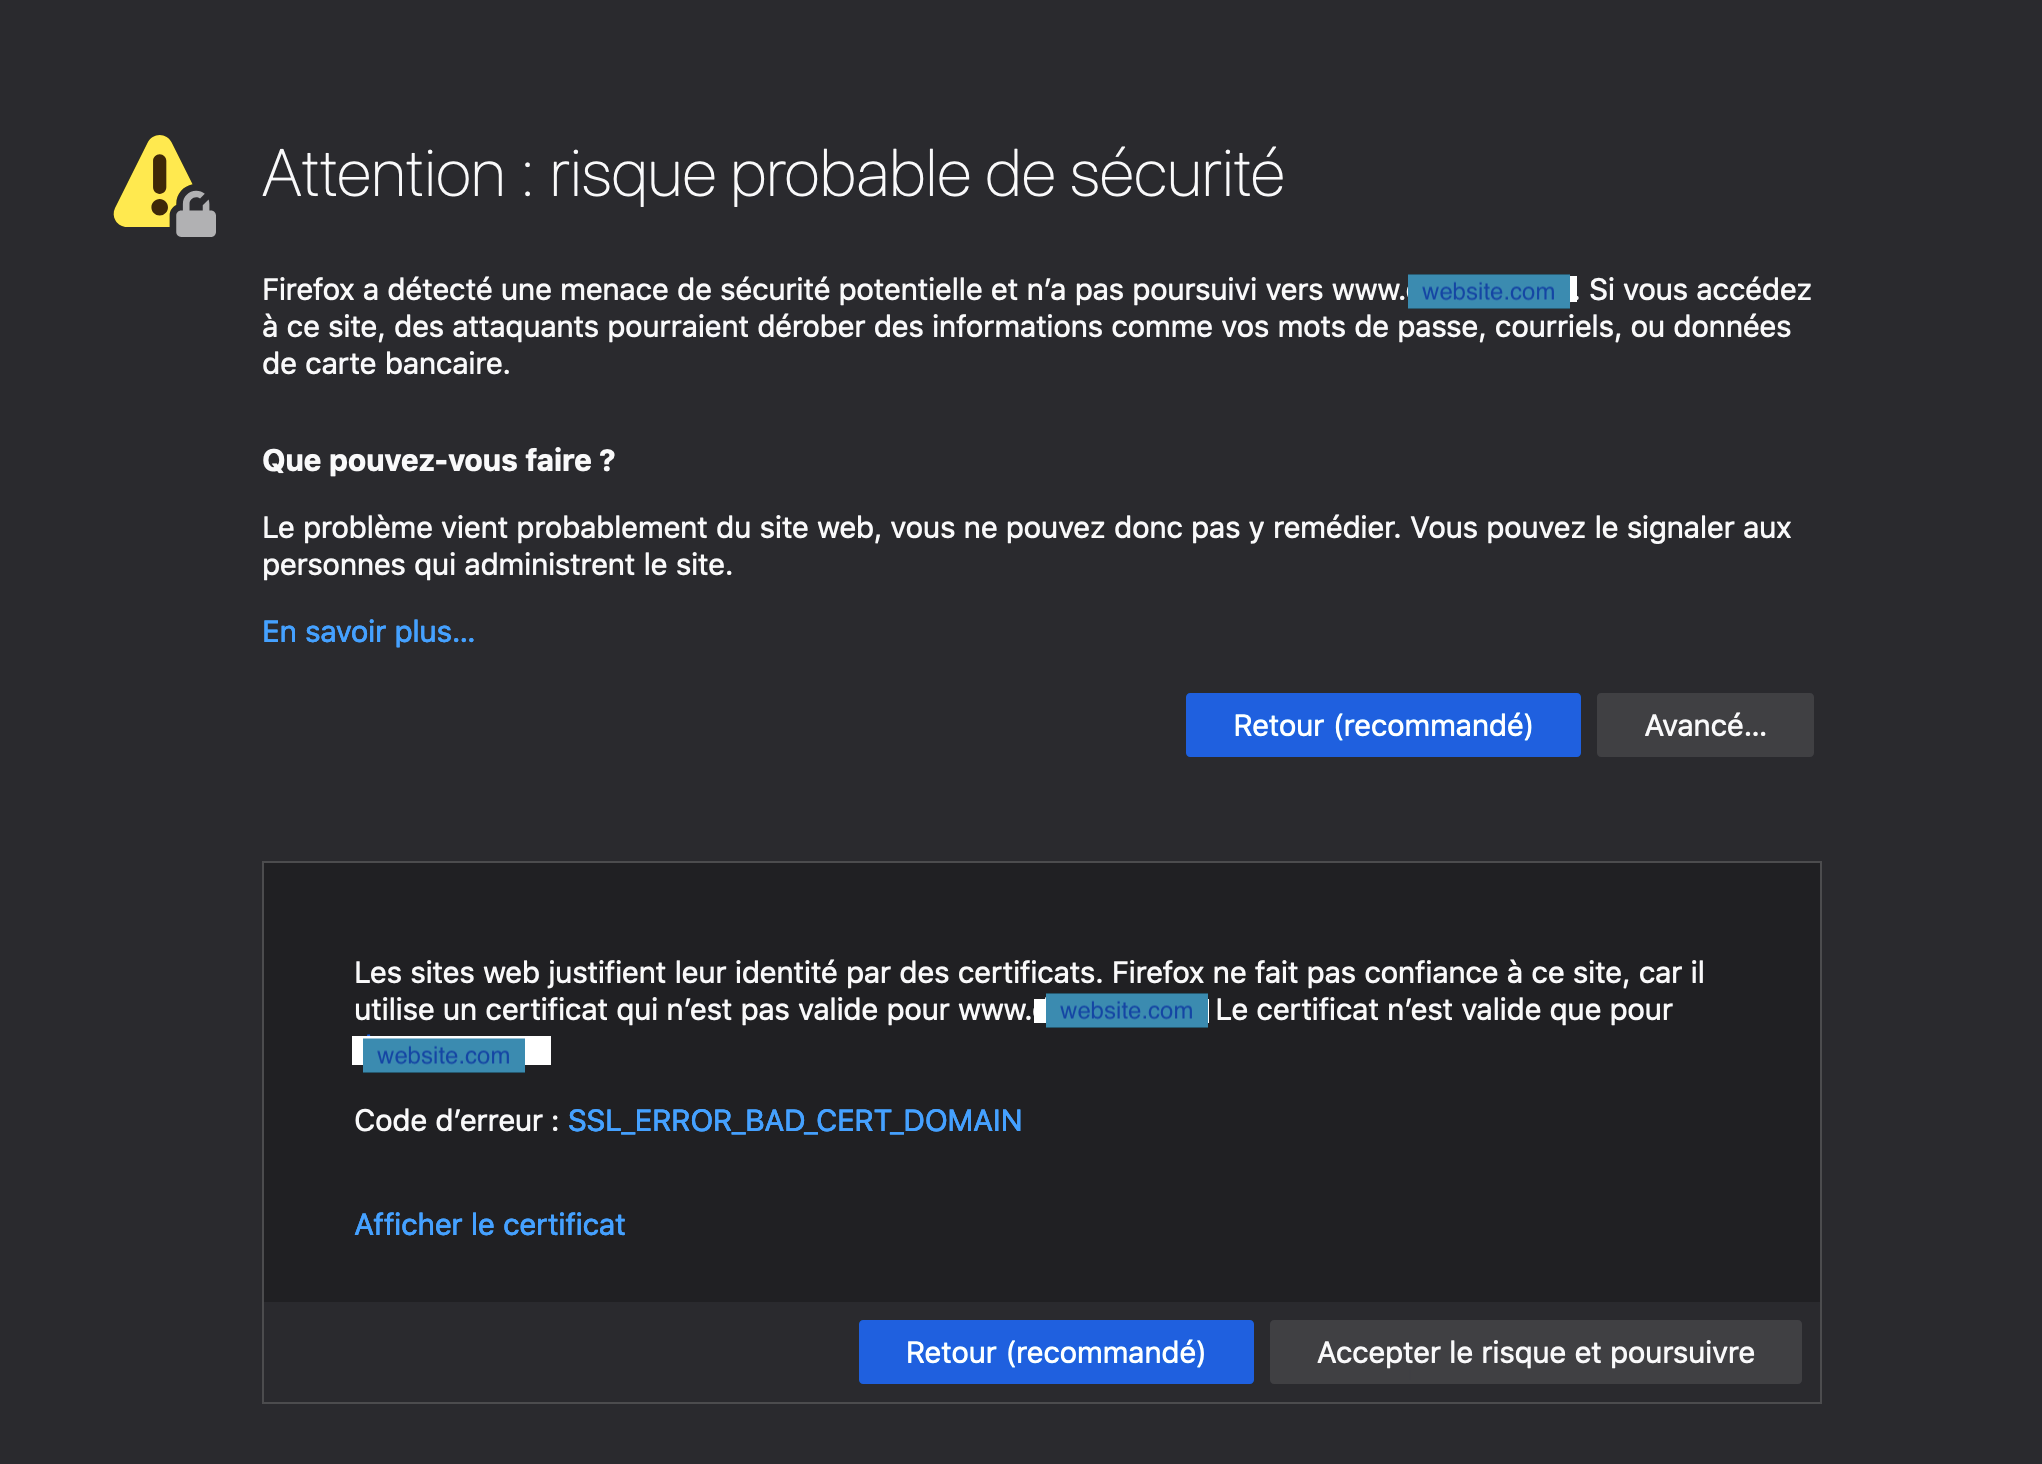Click the "de carte bancaire." line of text
The width and height of the screenshot is (2042, 1464).
[386, 364]
